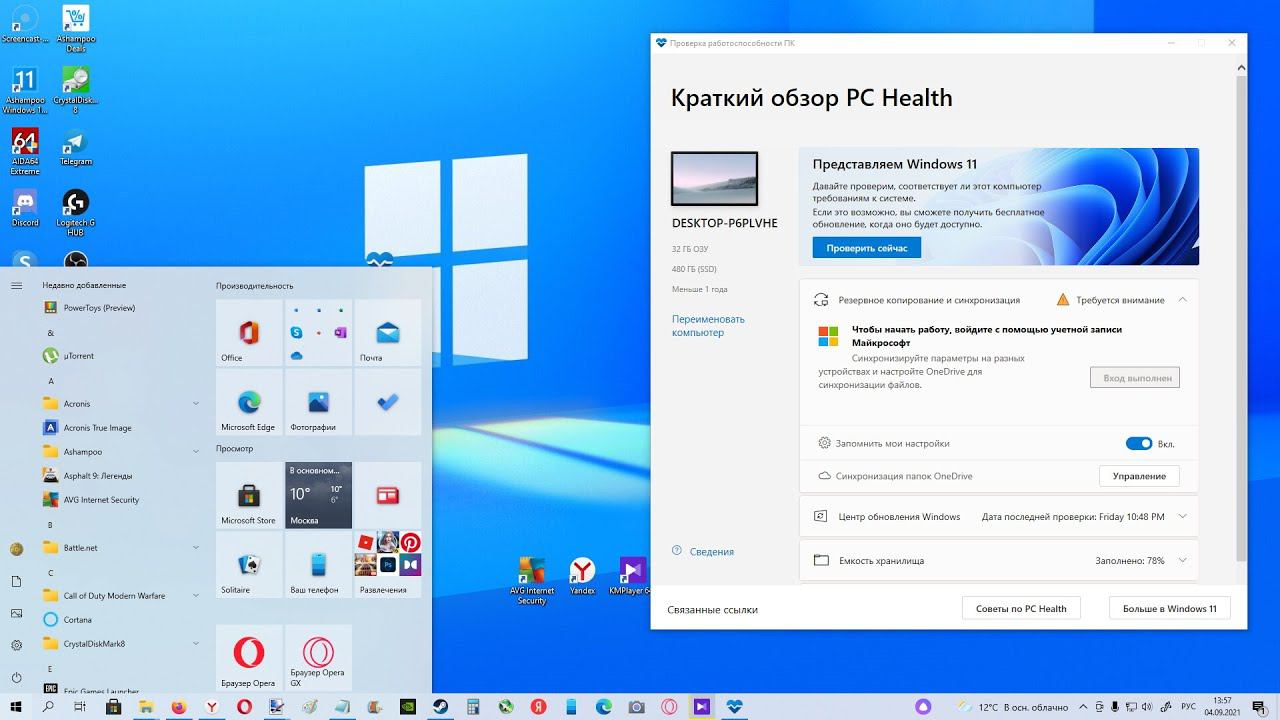Expand the CrystalDiskMark8 folder
1280x720 pixels.
click(x=123, y=644)
